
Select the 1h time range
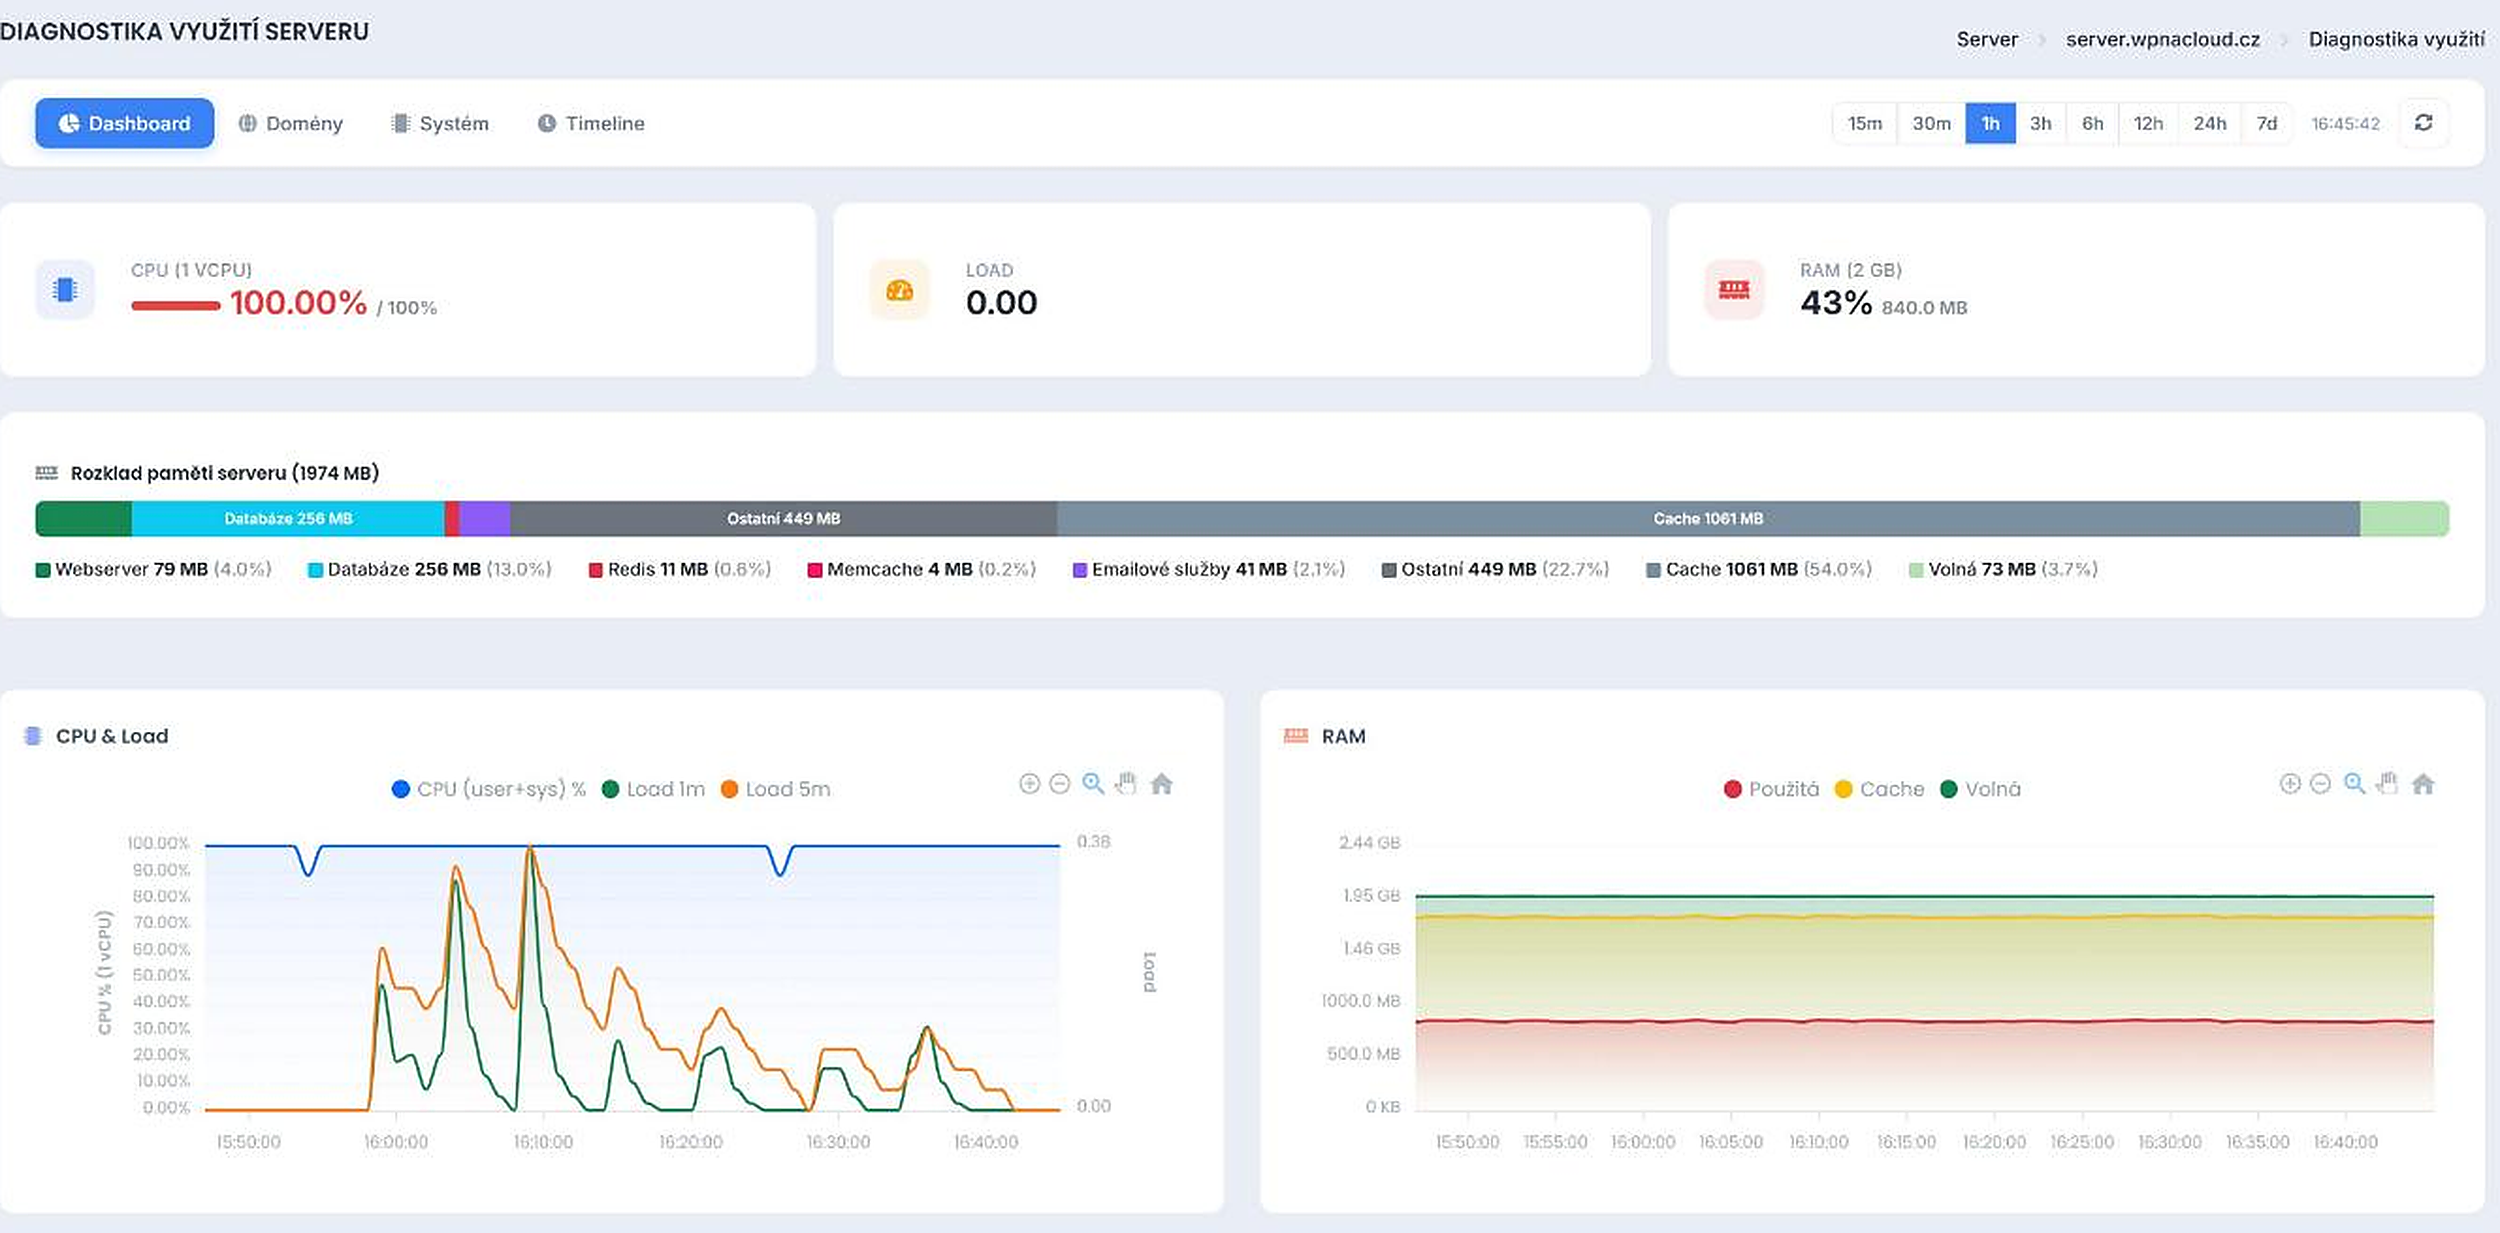(1991, 123)
